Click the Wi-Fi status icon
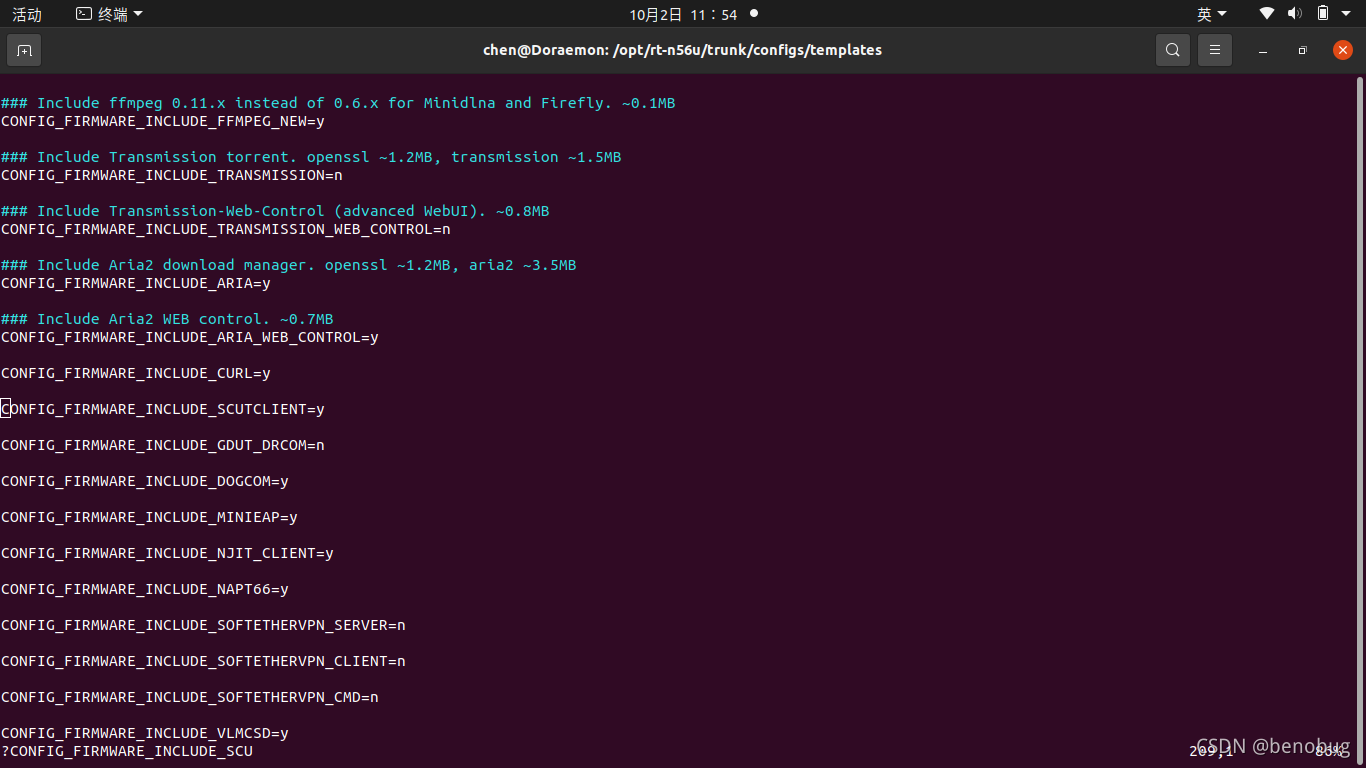The height and width of the screenshot is (768, 1366). (x=1267, y=14)
